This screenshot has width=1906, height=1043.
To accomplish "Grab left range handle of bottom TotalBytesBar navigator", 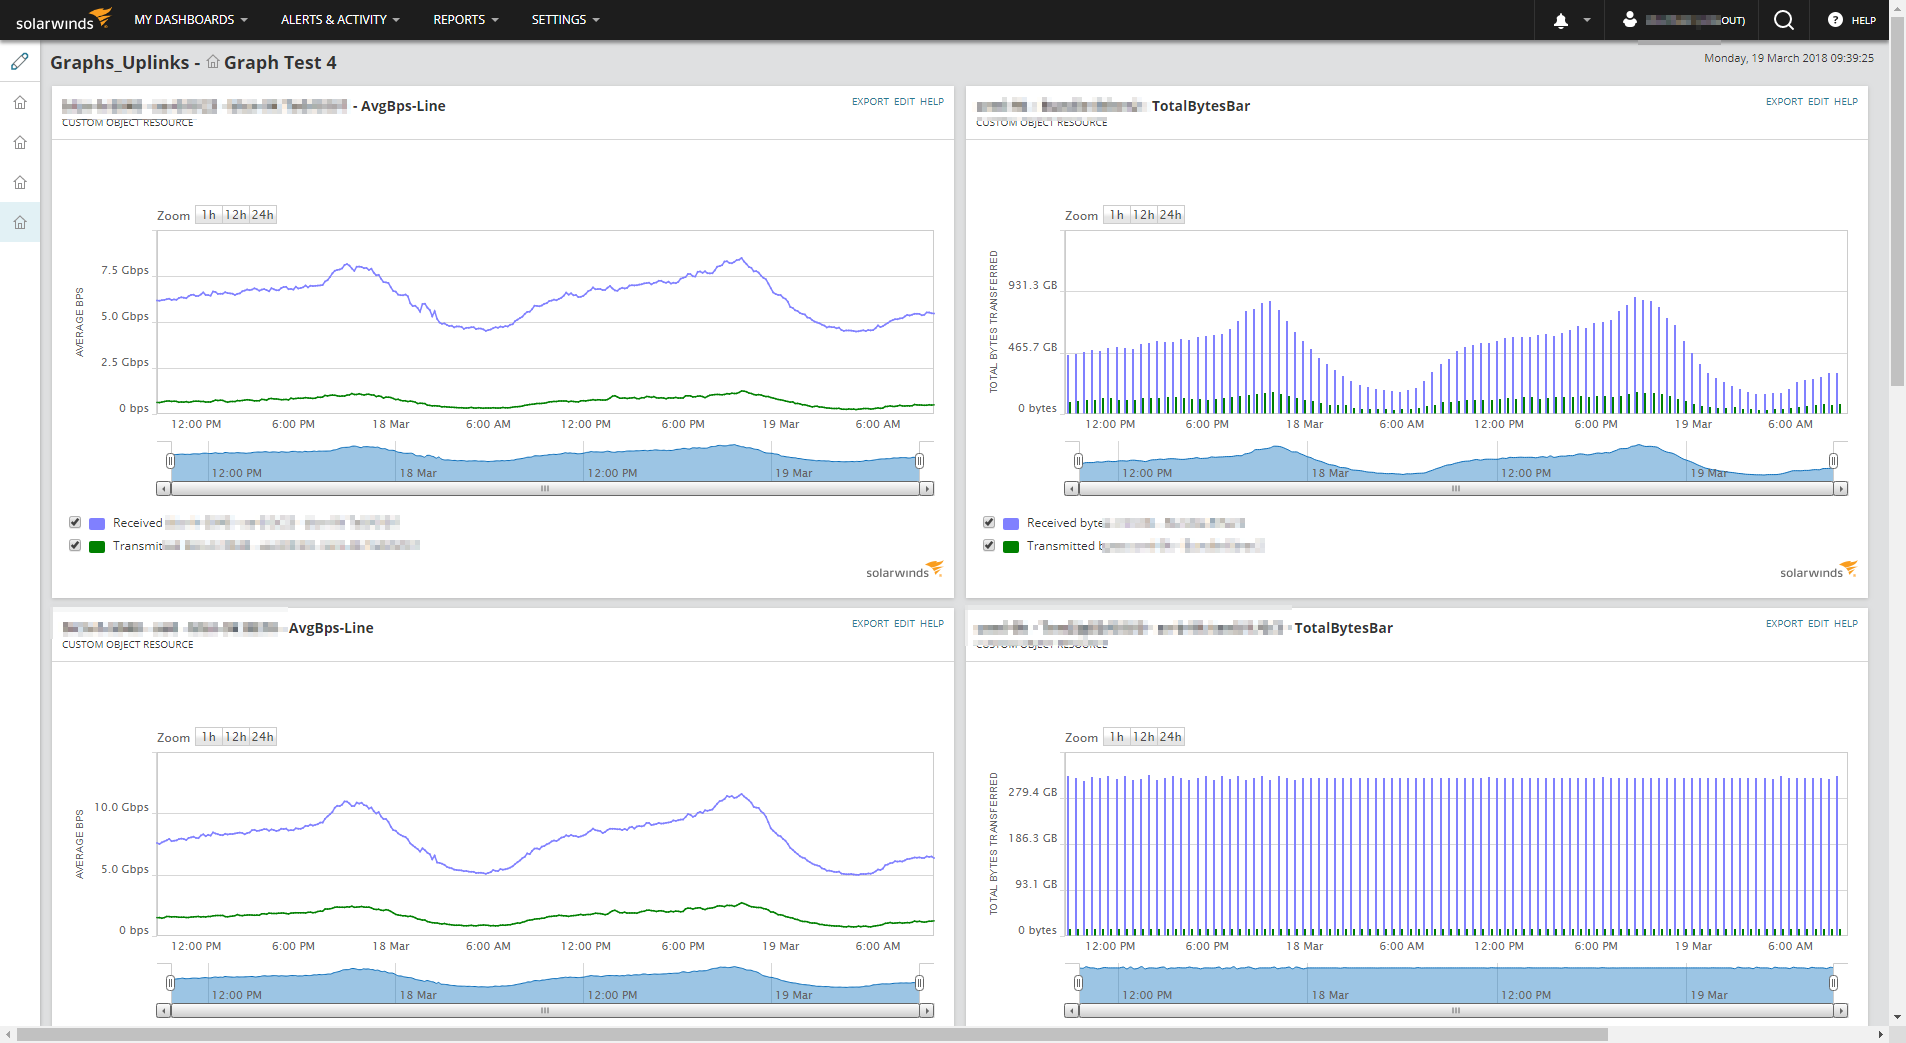I will pyautogui.click(x=1078, y=983).
